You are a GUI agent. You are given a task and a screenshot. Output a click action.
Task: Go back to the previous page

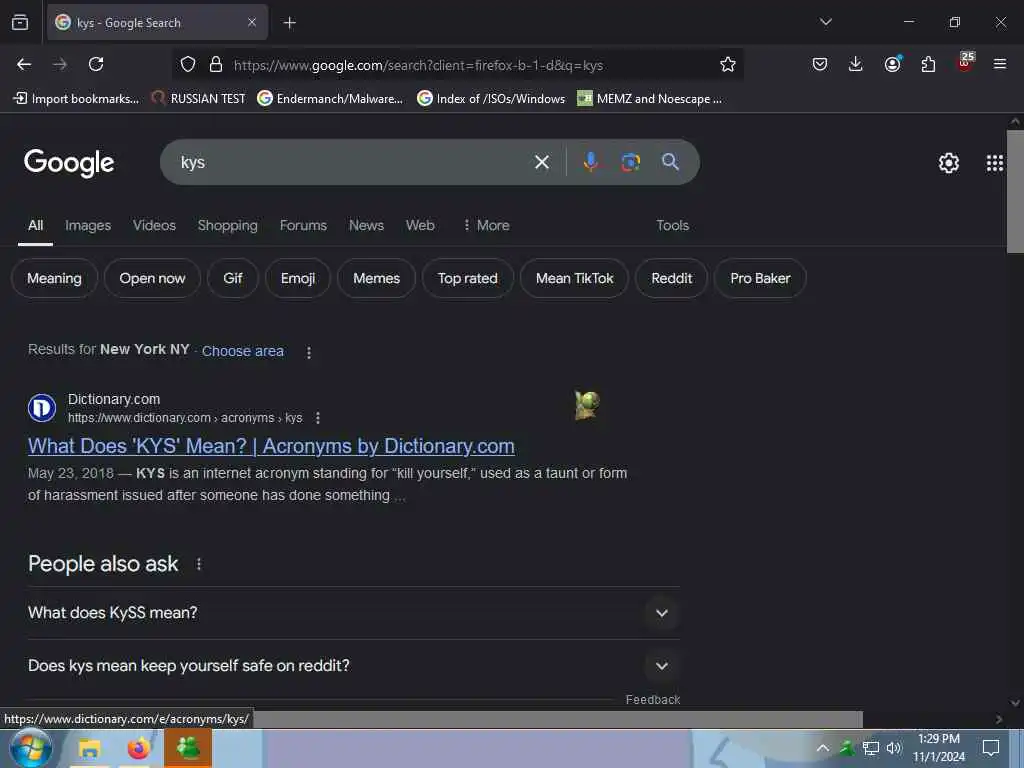click(24, 64)
